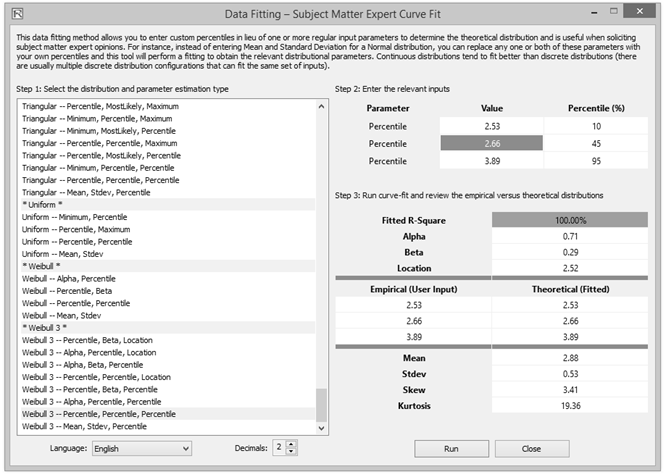Click the Run button
This screenshot has height=474, width=668.
click(451, 449)
